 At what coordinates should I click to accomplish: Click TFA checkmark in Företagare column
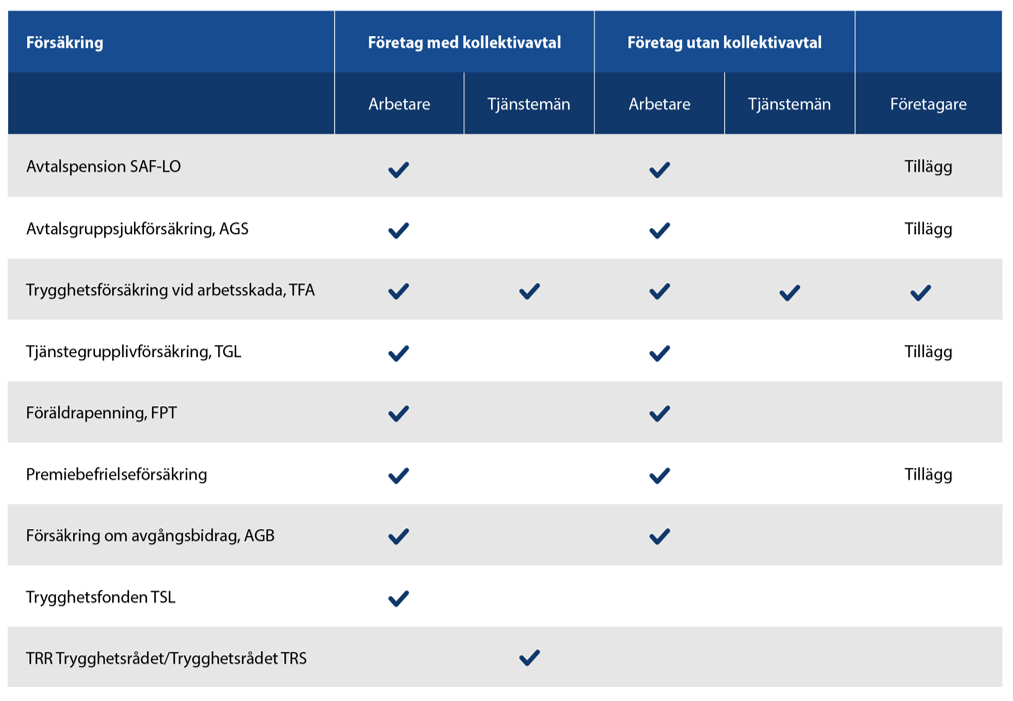point(921,292)
